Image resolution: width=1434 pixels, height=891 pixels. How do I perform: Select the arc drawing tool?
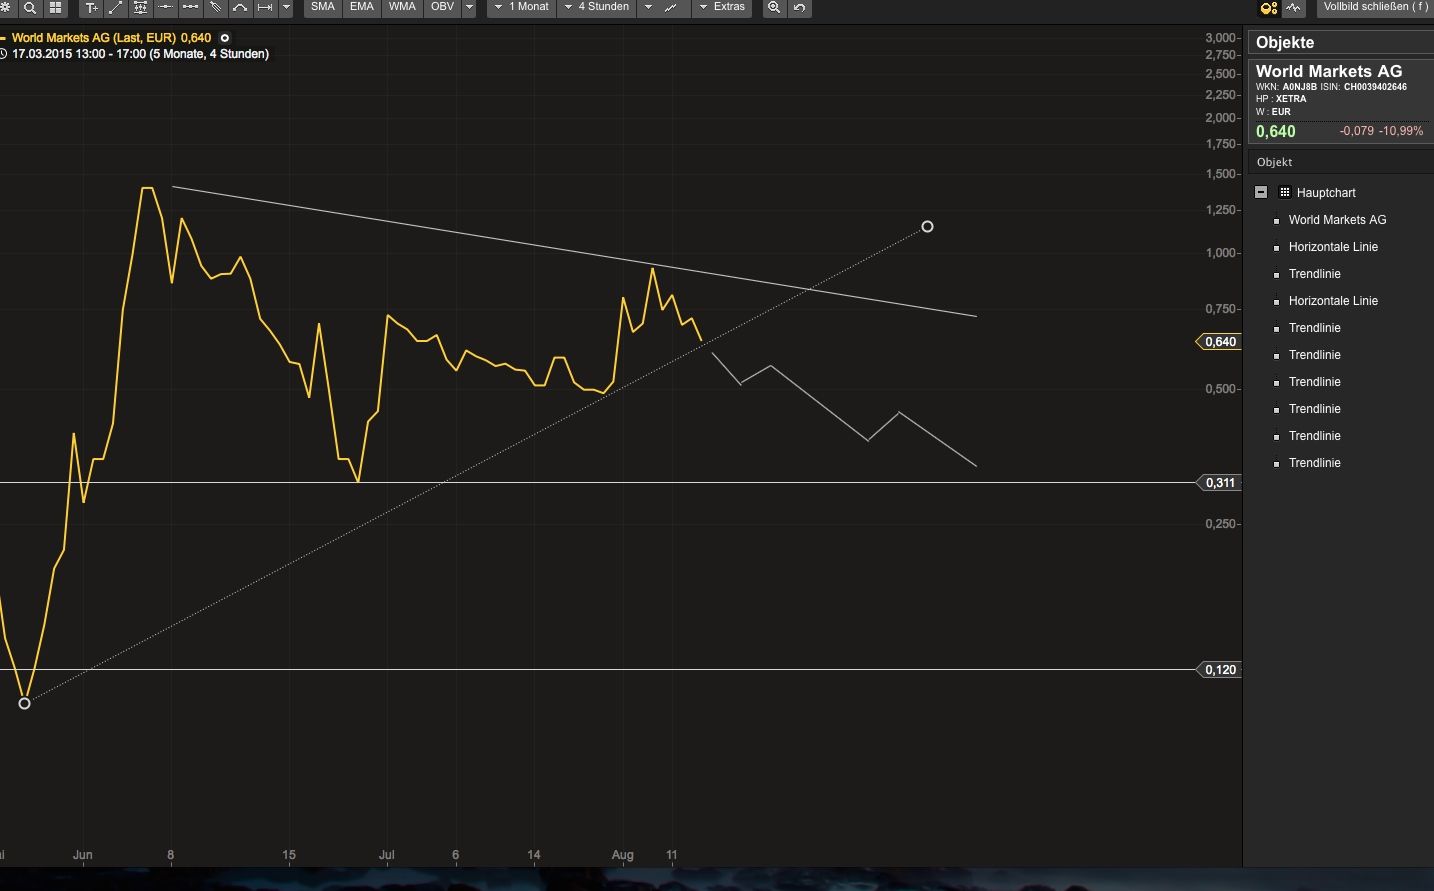coord(240,8)
